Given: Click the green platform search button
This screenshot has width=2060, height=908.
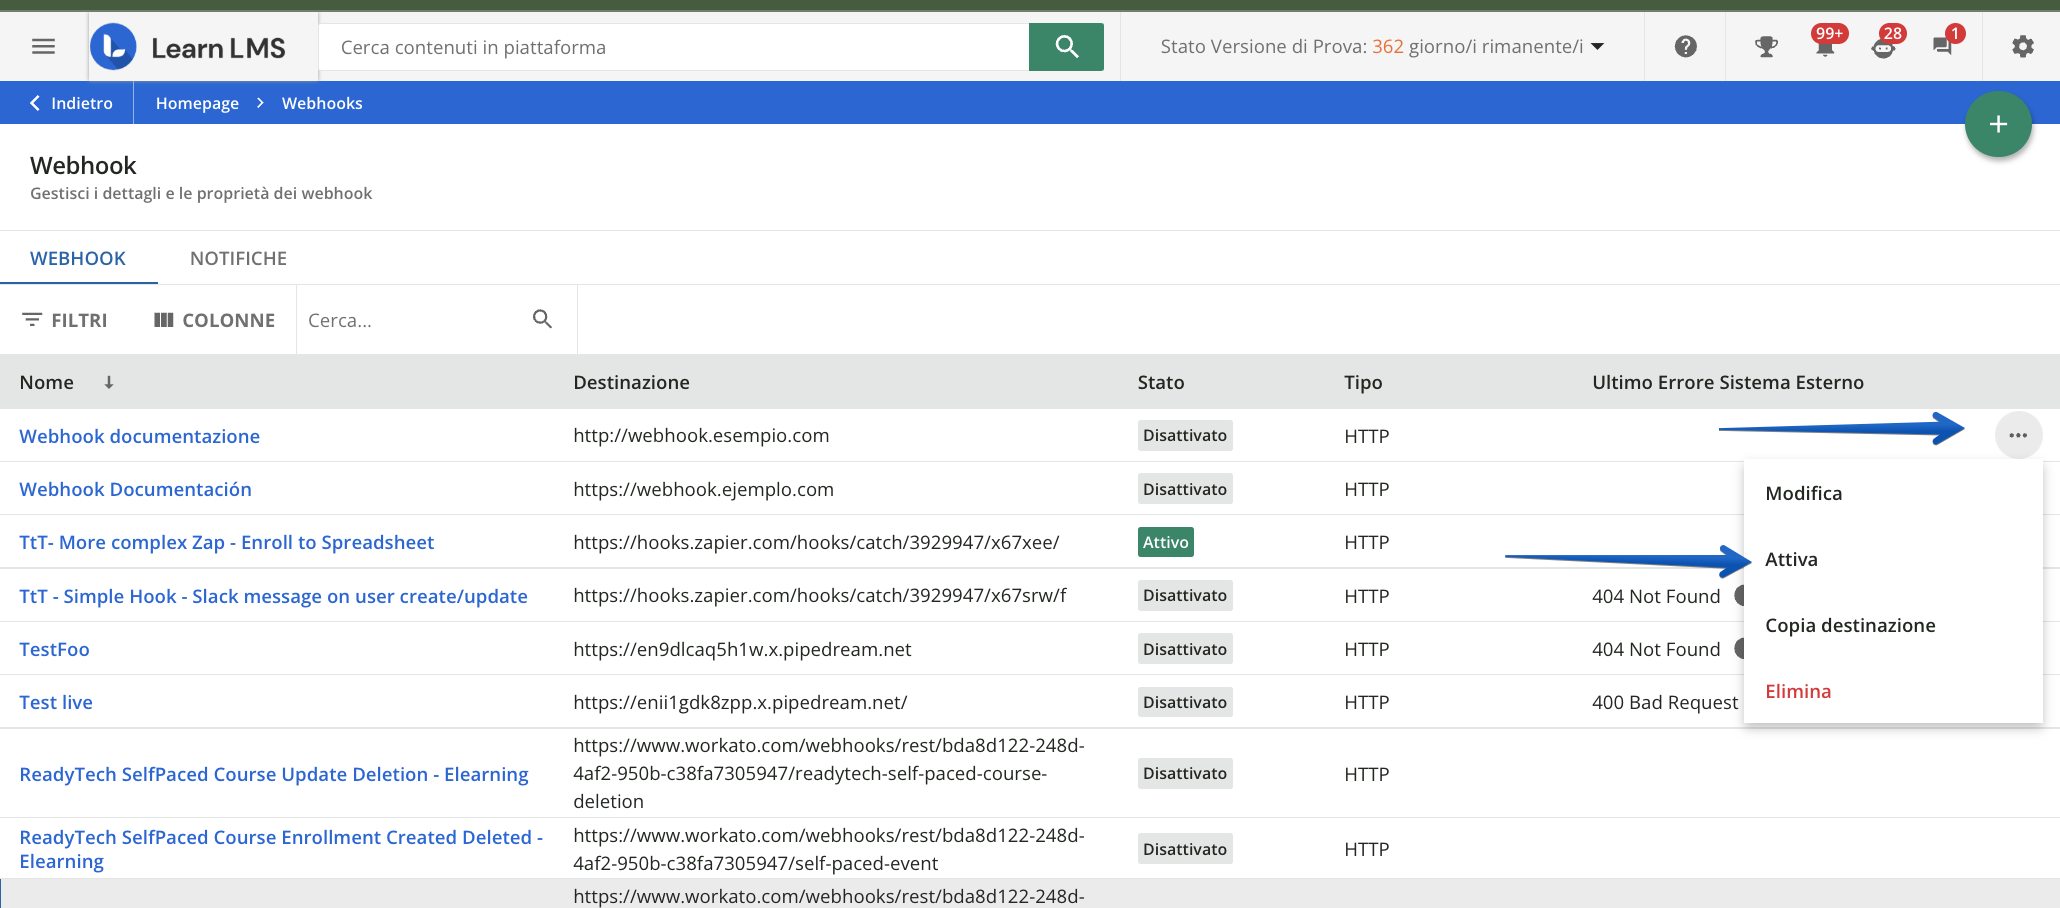Looking at the screenshot, I should point(1066,47).
